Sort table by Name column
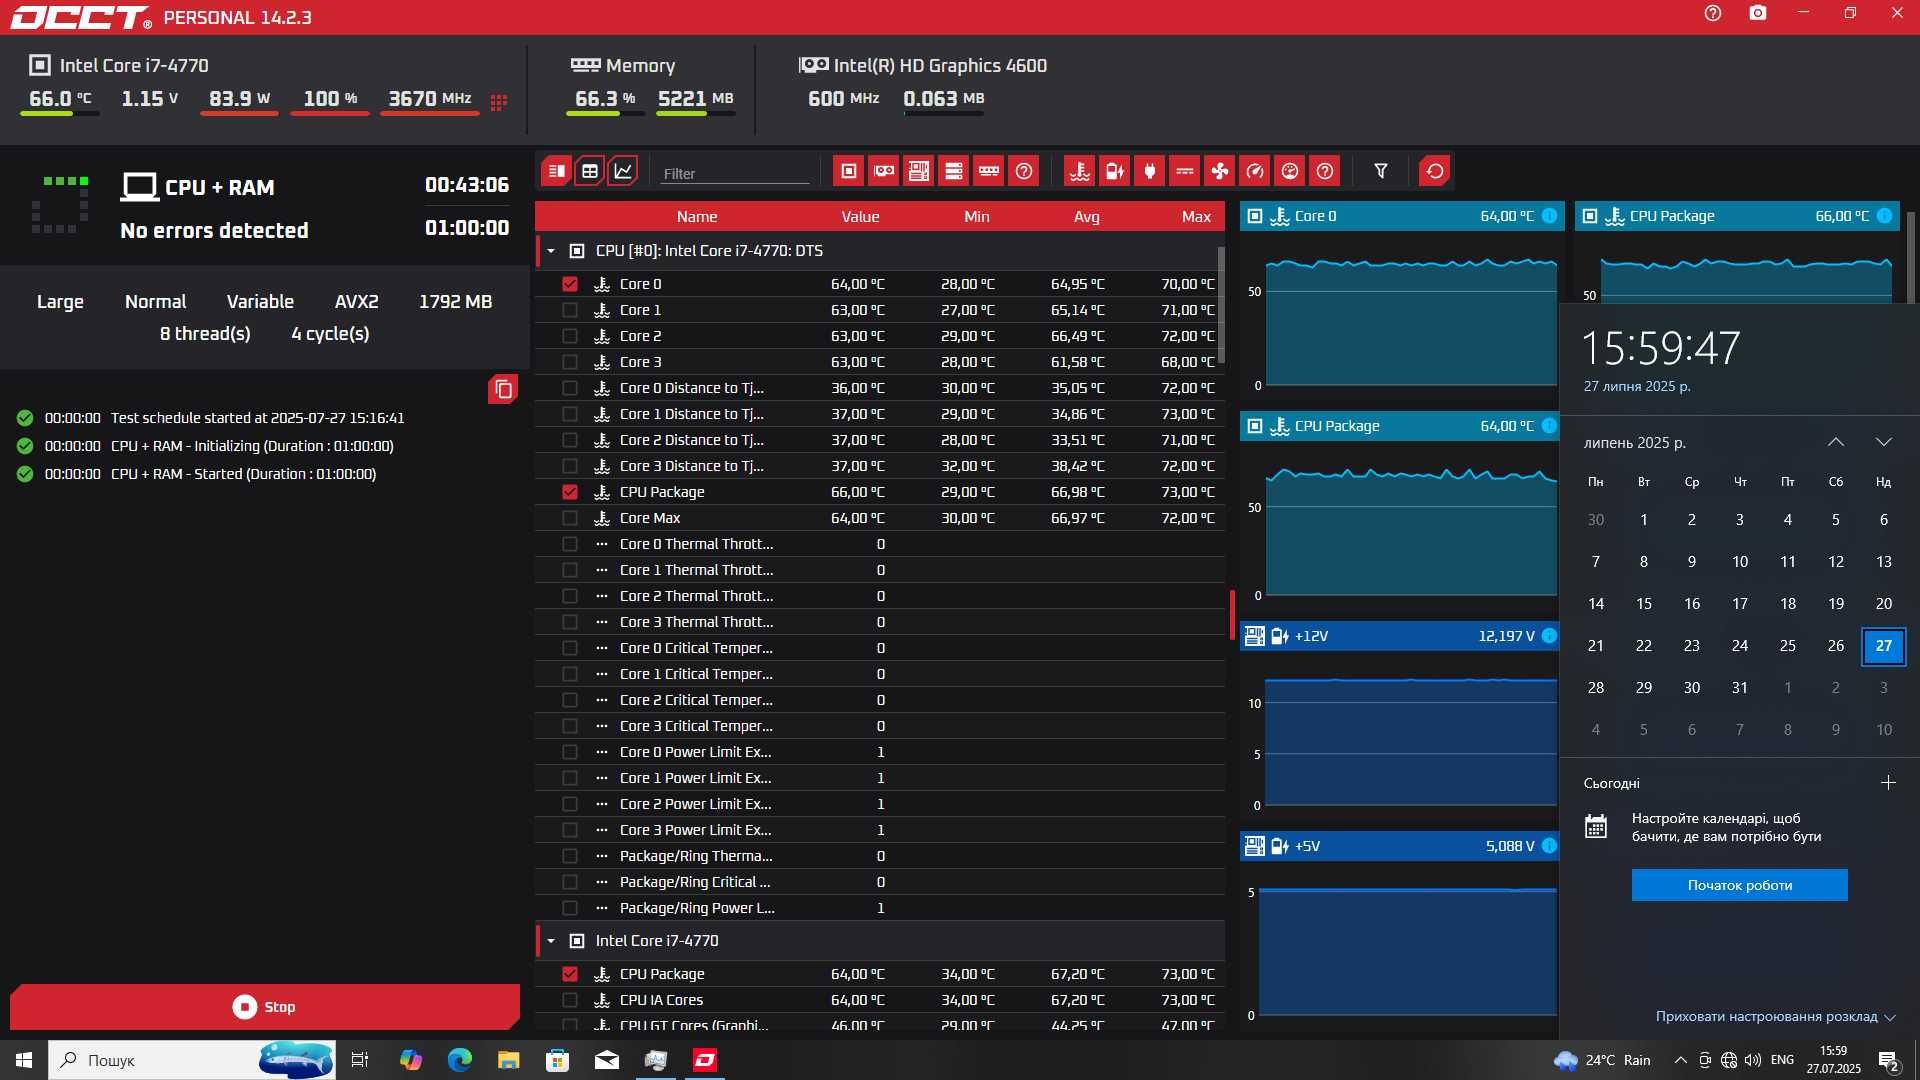Viewport: 1920px width, 1080px height. [x=697, y=217]
